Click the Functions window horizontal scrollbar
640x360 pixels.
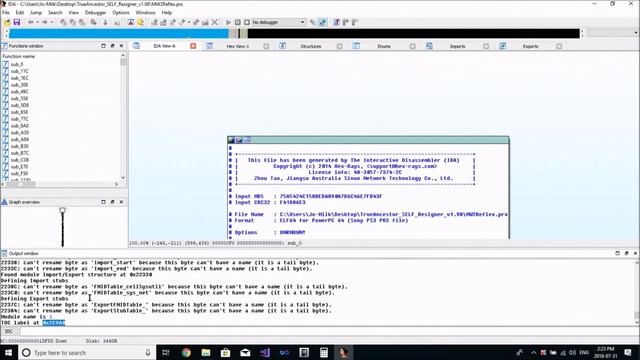(x=60, y=184)
